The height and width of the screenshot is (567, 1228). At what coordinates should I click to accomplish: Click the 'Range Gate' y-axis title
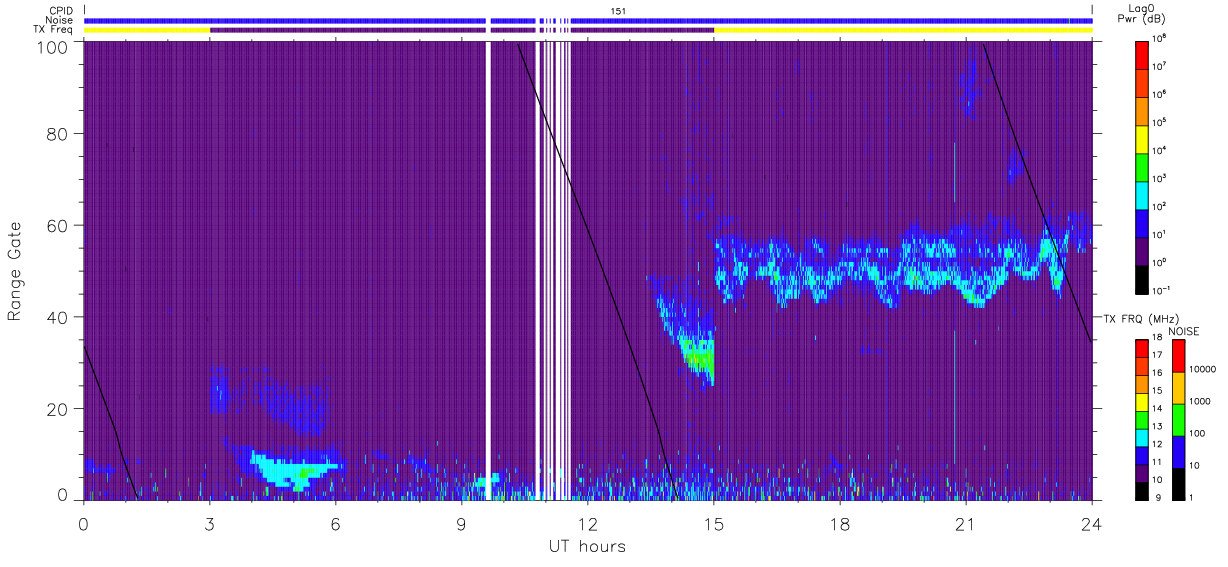pos(14,272)
